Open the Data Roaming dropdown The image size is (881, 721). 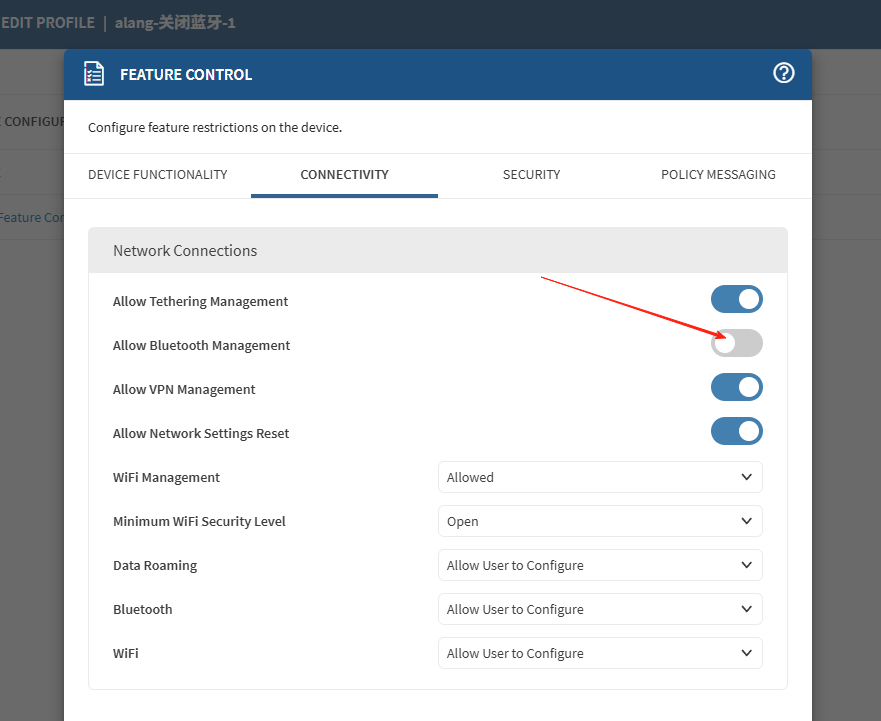(x=600, y=565)
